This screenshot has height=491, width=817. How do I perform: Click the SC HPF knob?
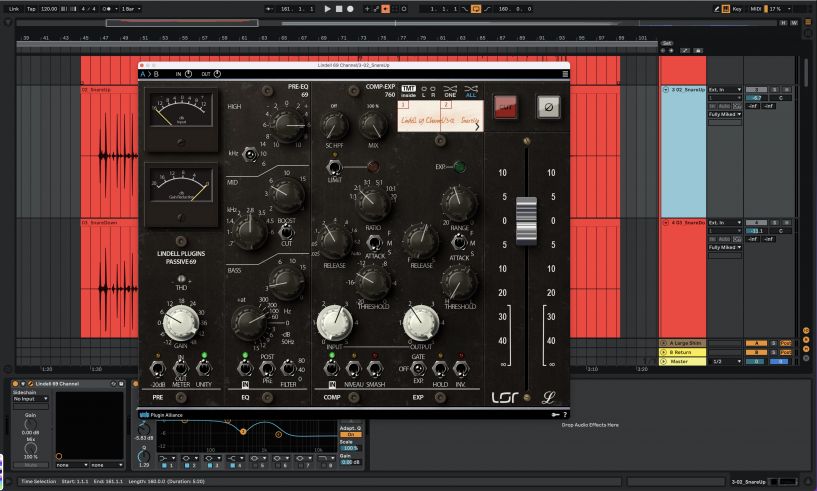tap(333, 126)
